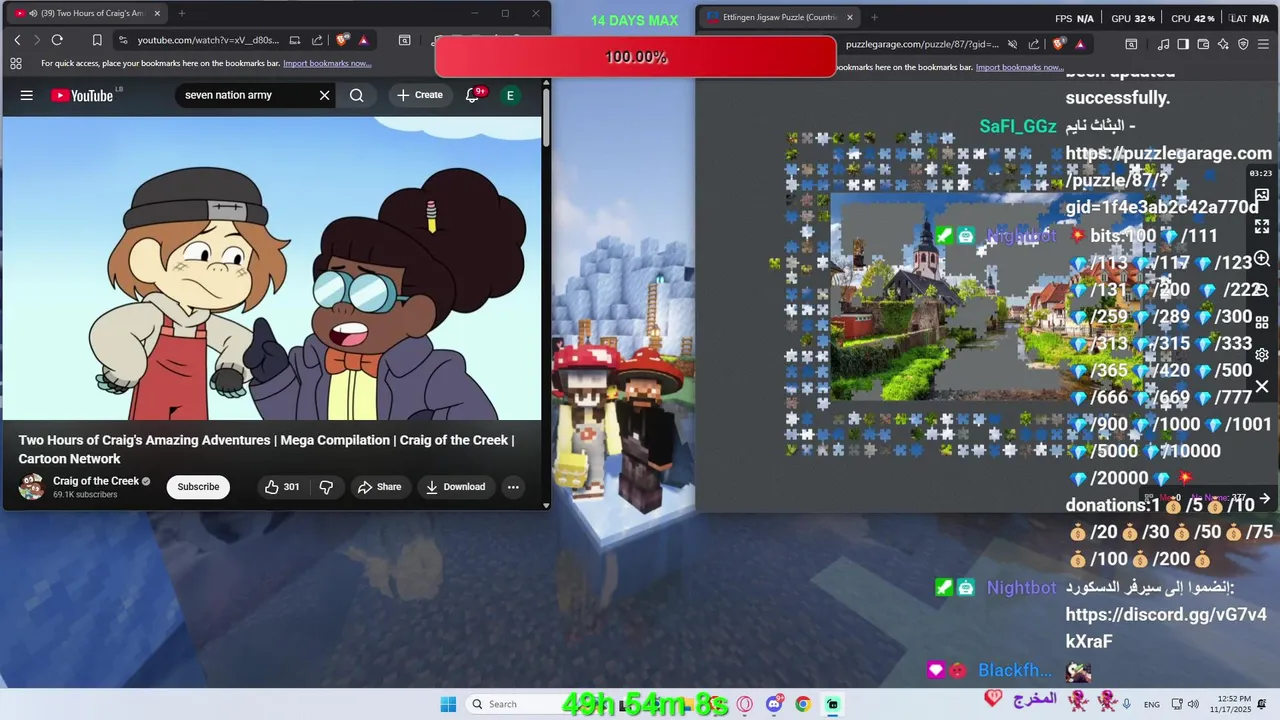Toggle the muted-site icon in puzzle address bar

[1012, 44]
